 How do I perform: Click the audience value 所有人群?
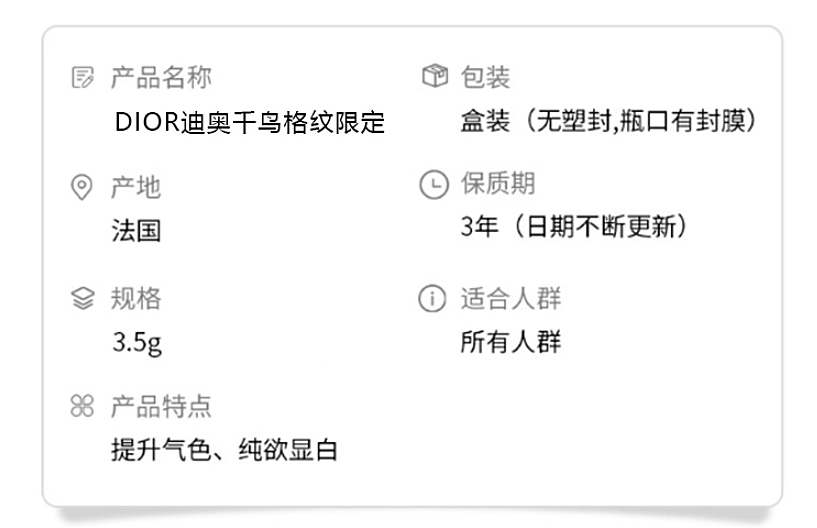(x=511, y=342)
